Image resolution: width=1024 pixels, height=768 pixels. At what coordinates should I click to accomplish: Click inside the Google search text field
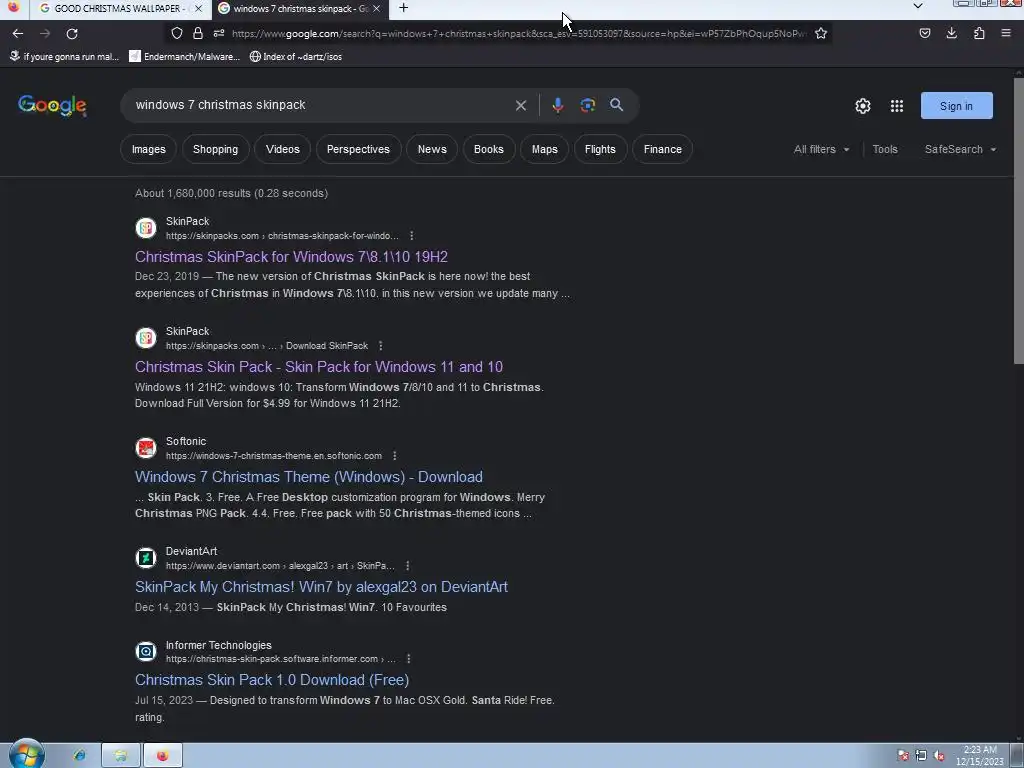pyautogui.click(x=320, y=105)
